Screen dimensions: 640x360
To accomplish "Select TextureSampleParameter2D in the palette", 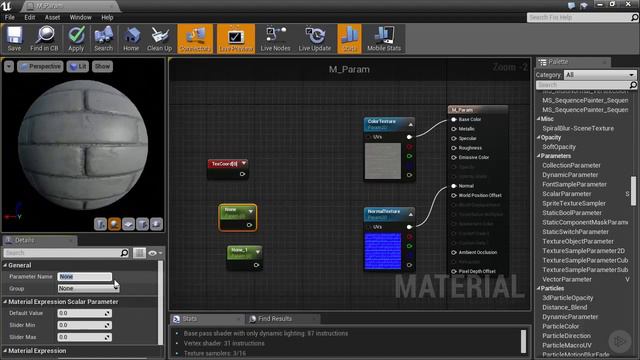I will pyautogui.click(x=583, y=251).
